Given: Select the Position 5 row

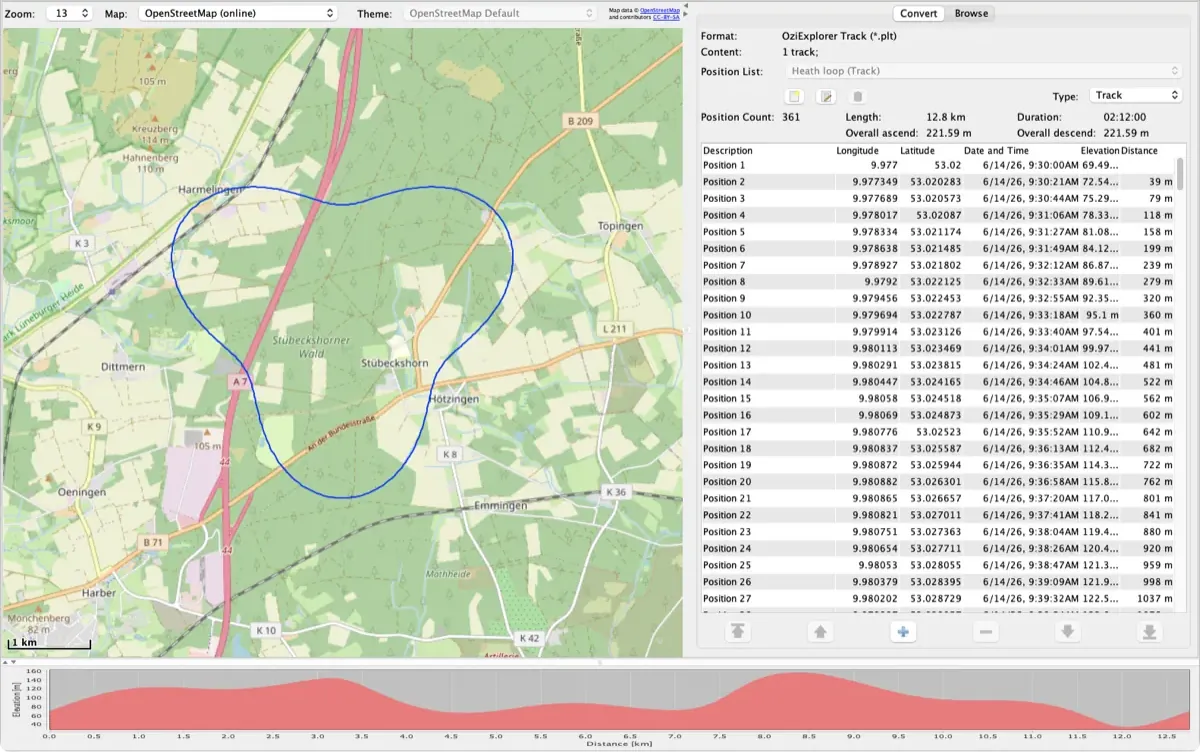Looking at the screenshot, I should (x=937, y=232).
